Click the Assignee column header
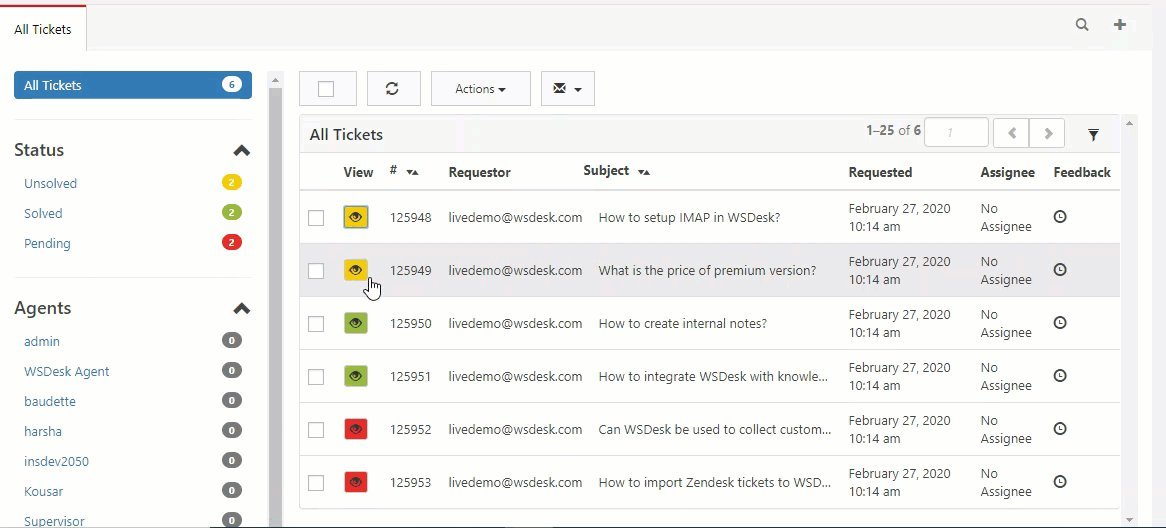Image resolution: width=1166 pixels, height=528 pixels. [x=1008, y=173]
